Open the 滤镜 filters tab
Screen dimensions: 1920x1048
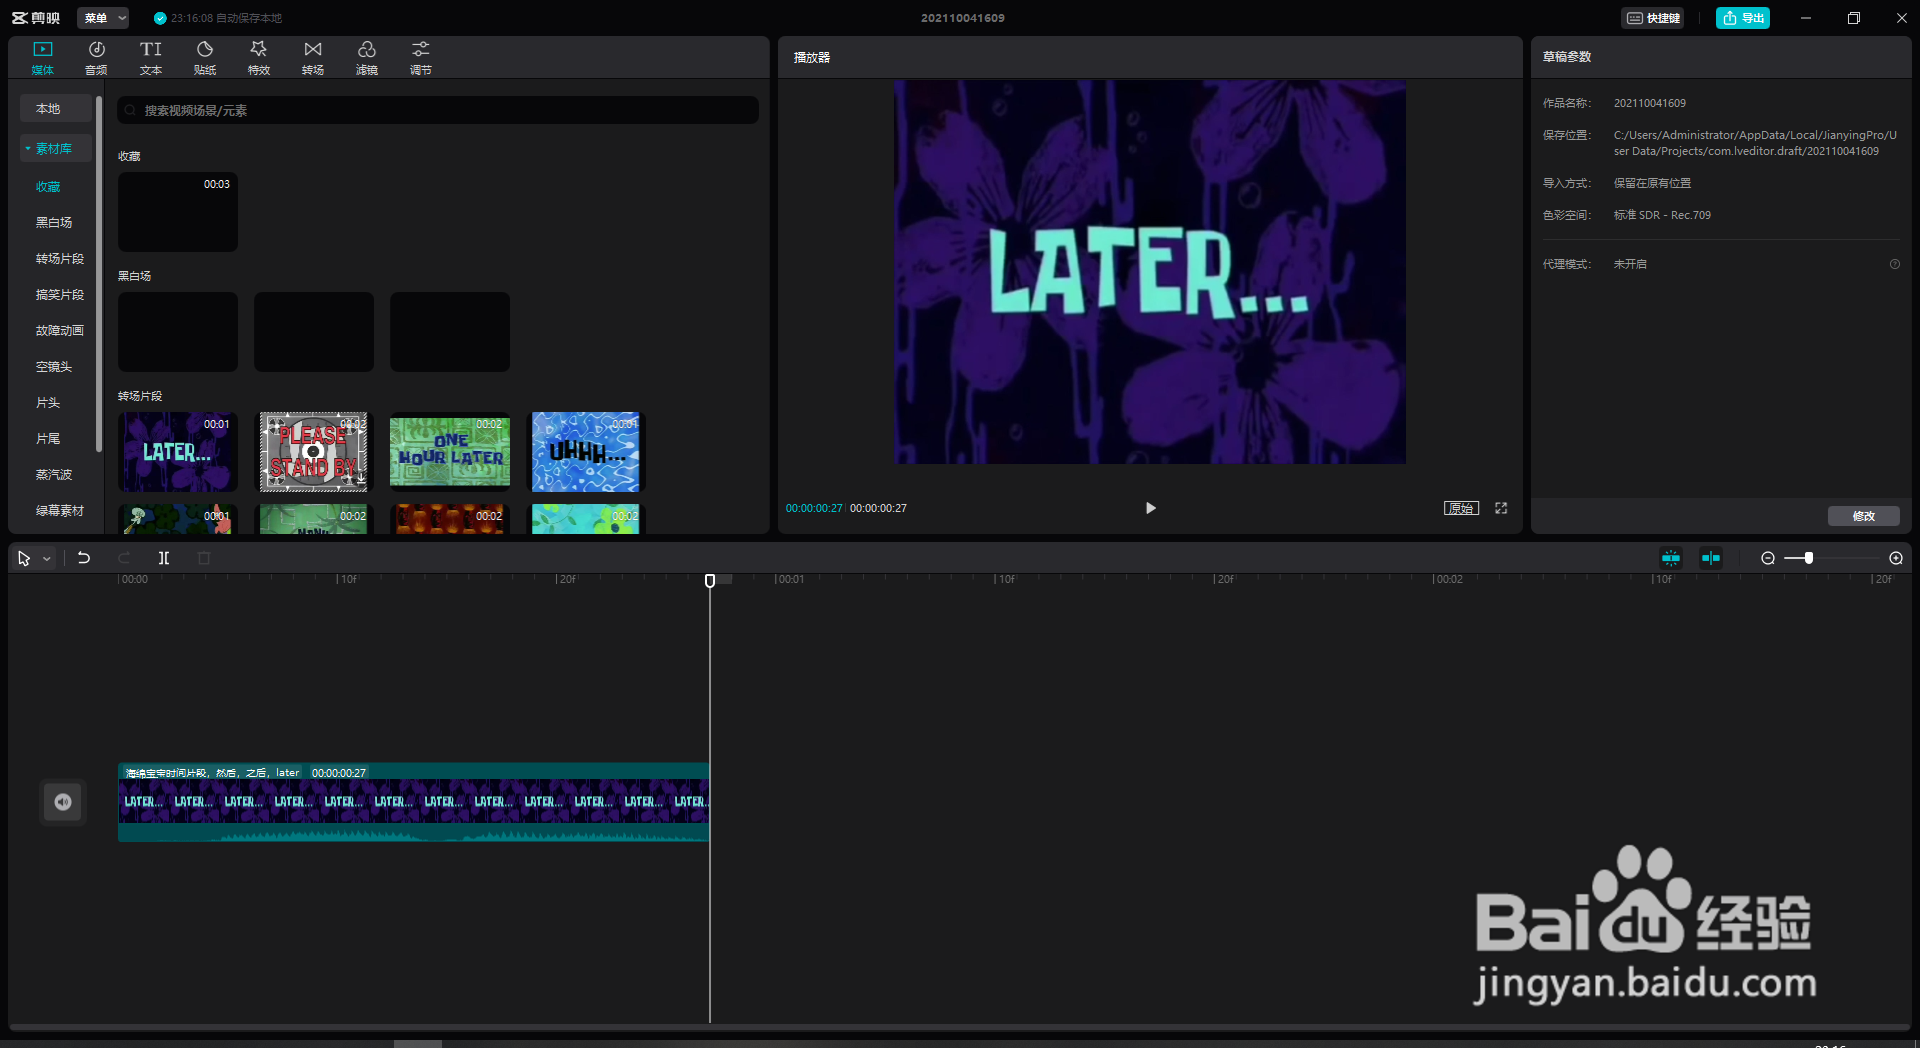[x=367, y=58]
